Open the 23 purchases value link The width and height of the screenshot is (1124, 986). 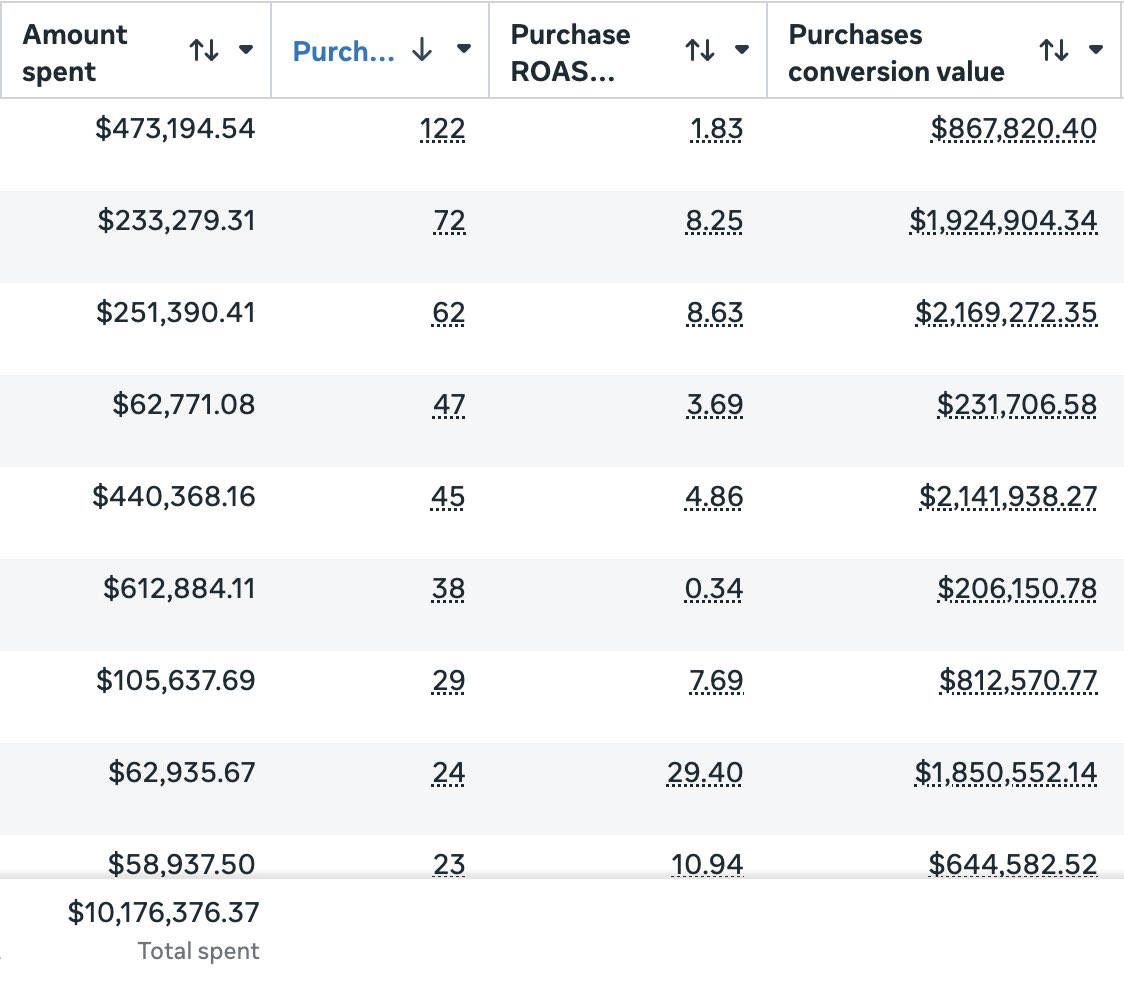(449, 864)
